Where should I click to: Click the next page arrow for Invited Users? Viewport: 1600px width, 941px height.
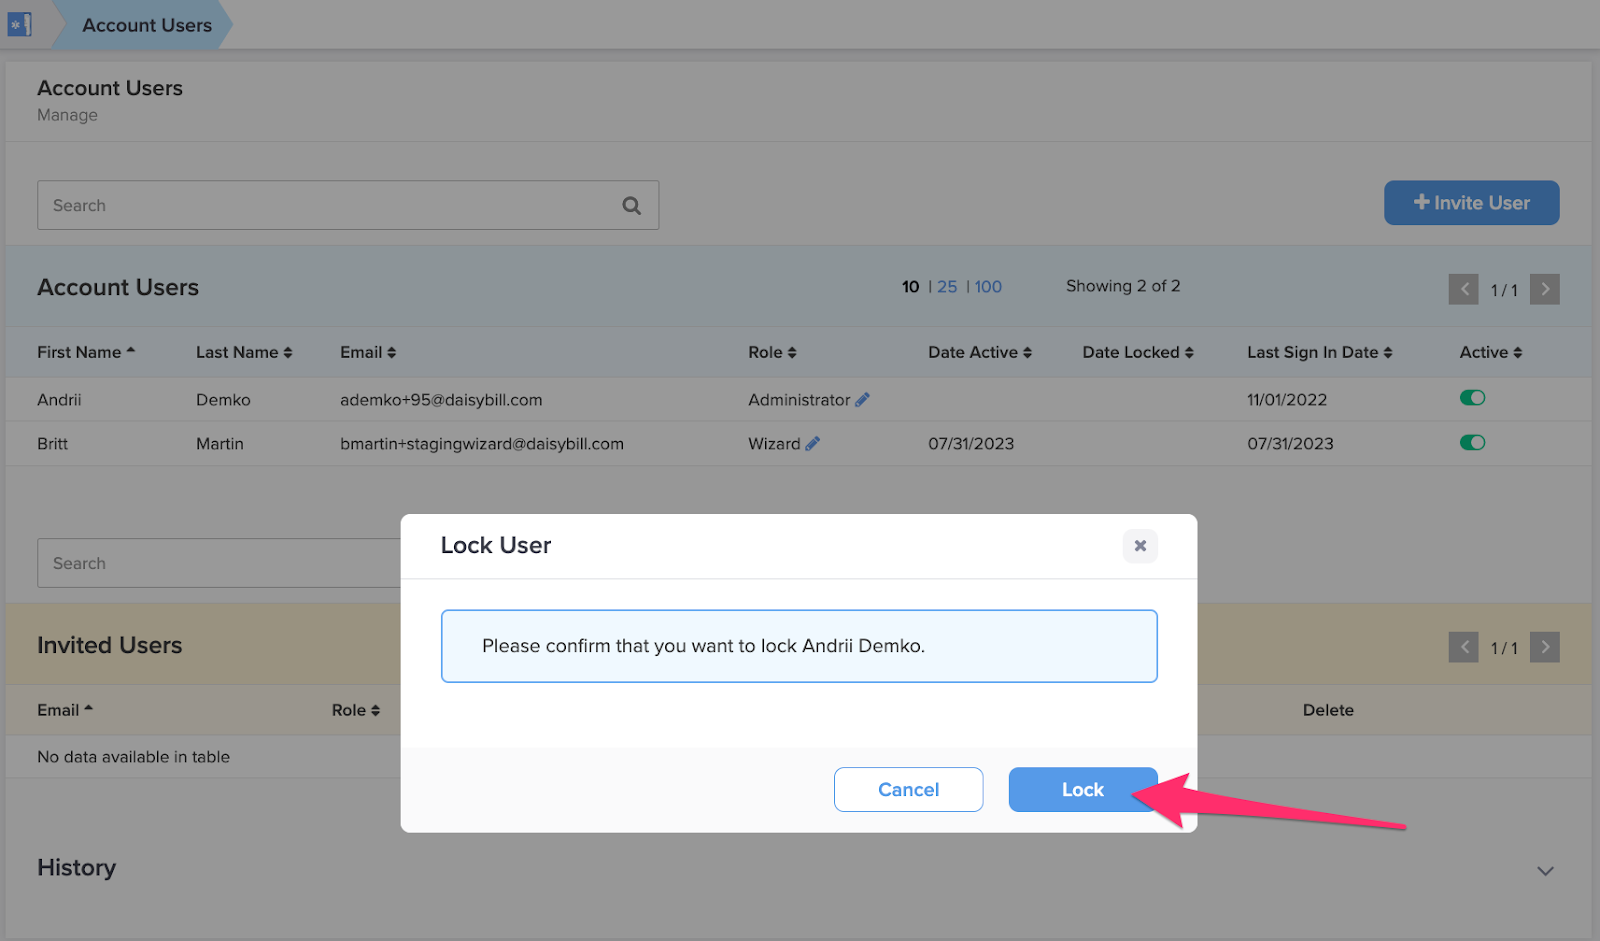[1544, 647]
